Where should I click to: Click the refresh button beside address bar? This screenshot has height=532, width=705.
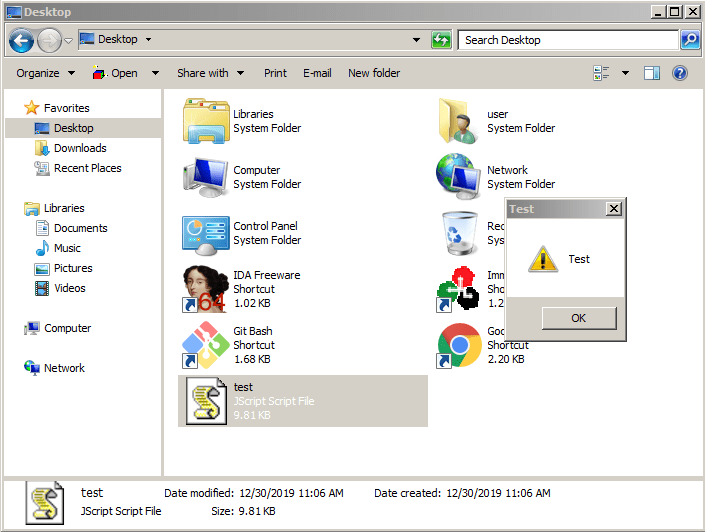coord(441,40)
